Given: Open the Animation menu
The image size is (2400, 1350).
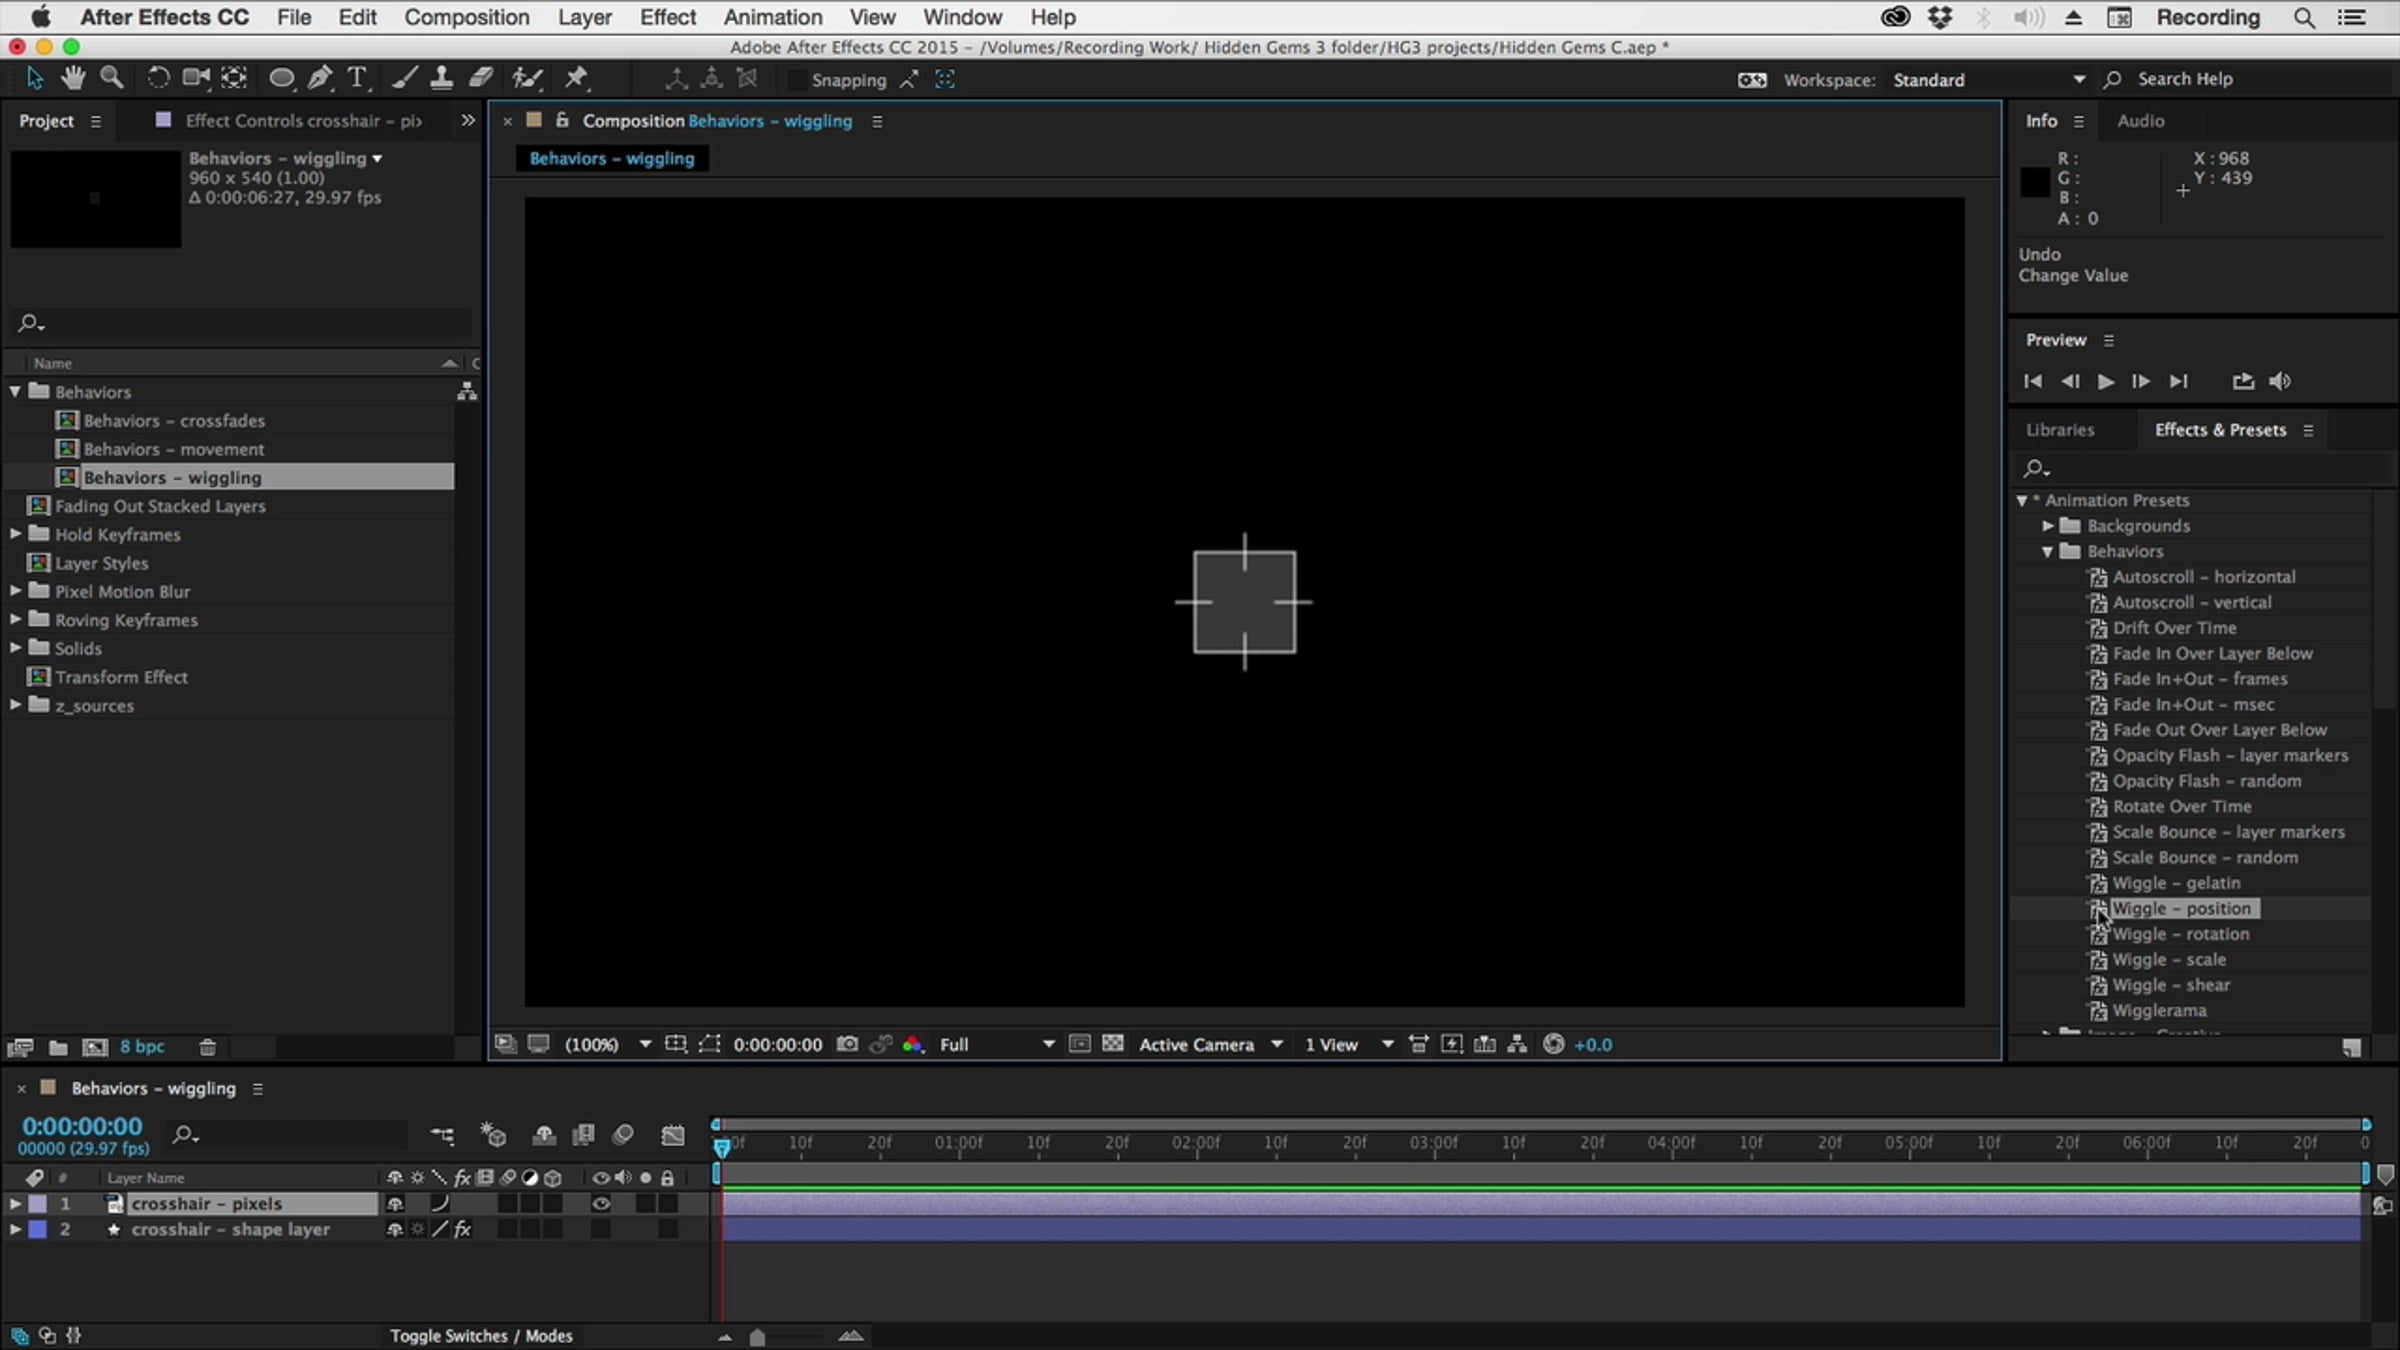Looking at the screenshot, I should coord(772,17).
